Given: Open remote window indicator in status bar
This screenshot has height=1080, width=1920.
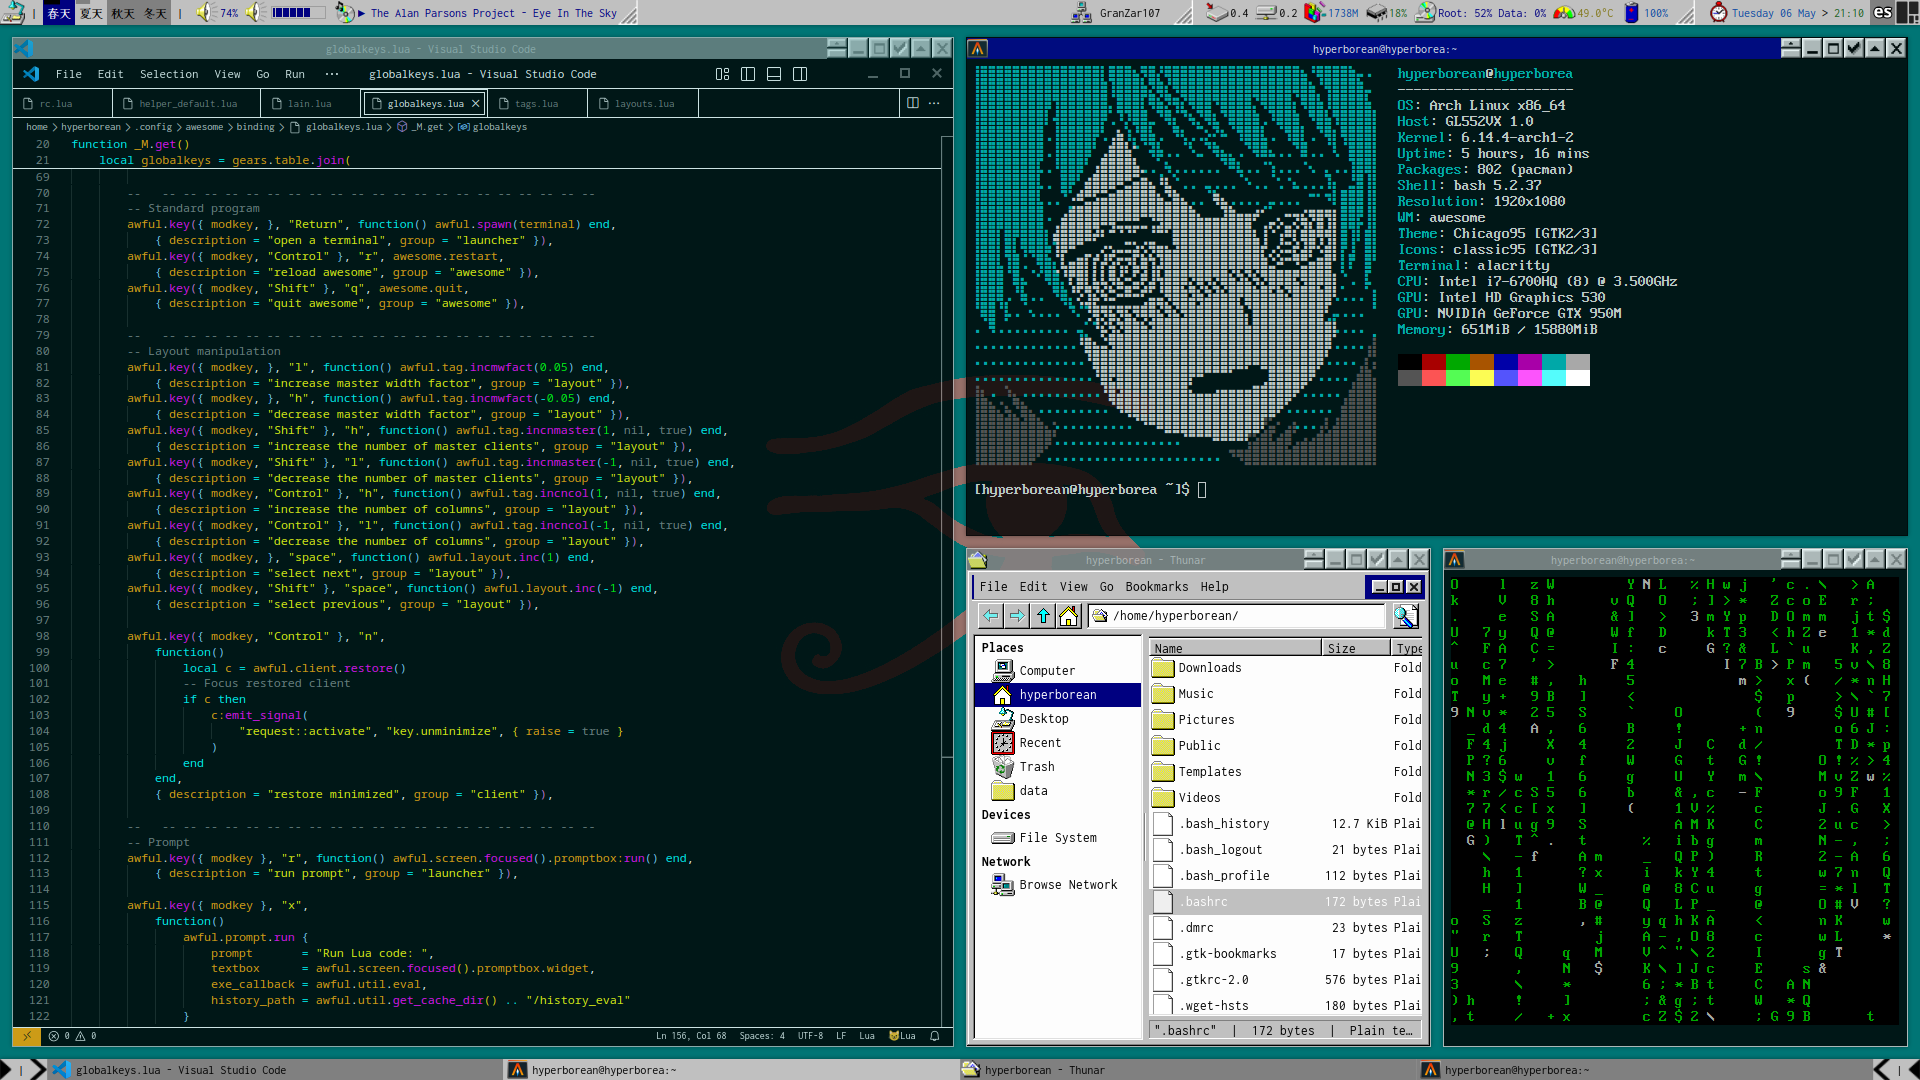Looking at the screenshot, I should click(x=26, y=1036).
